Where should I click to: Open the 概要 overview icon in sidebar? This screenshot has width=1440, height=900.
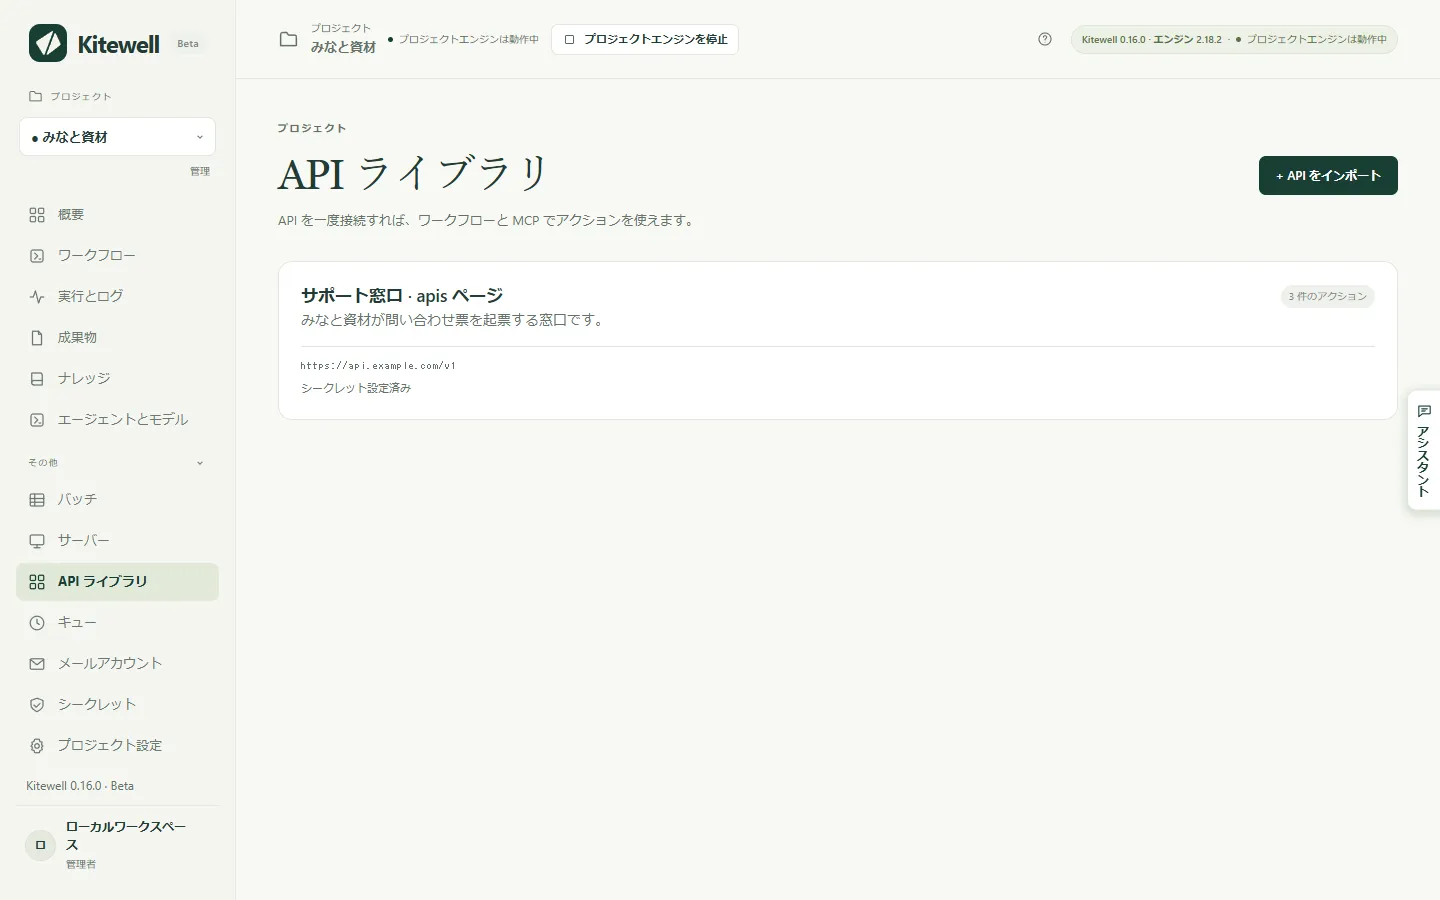pos(37,215)
